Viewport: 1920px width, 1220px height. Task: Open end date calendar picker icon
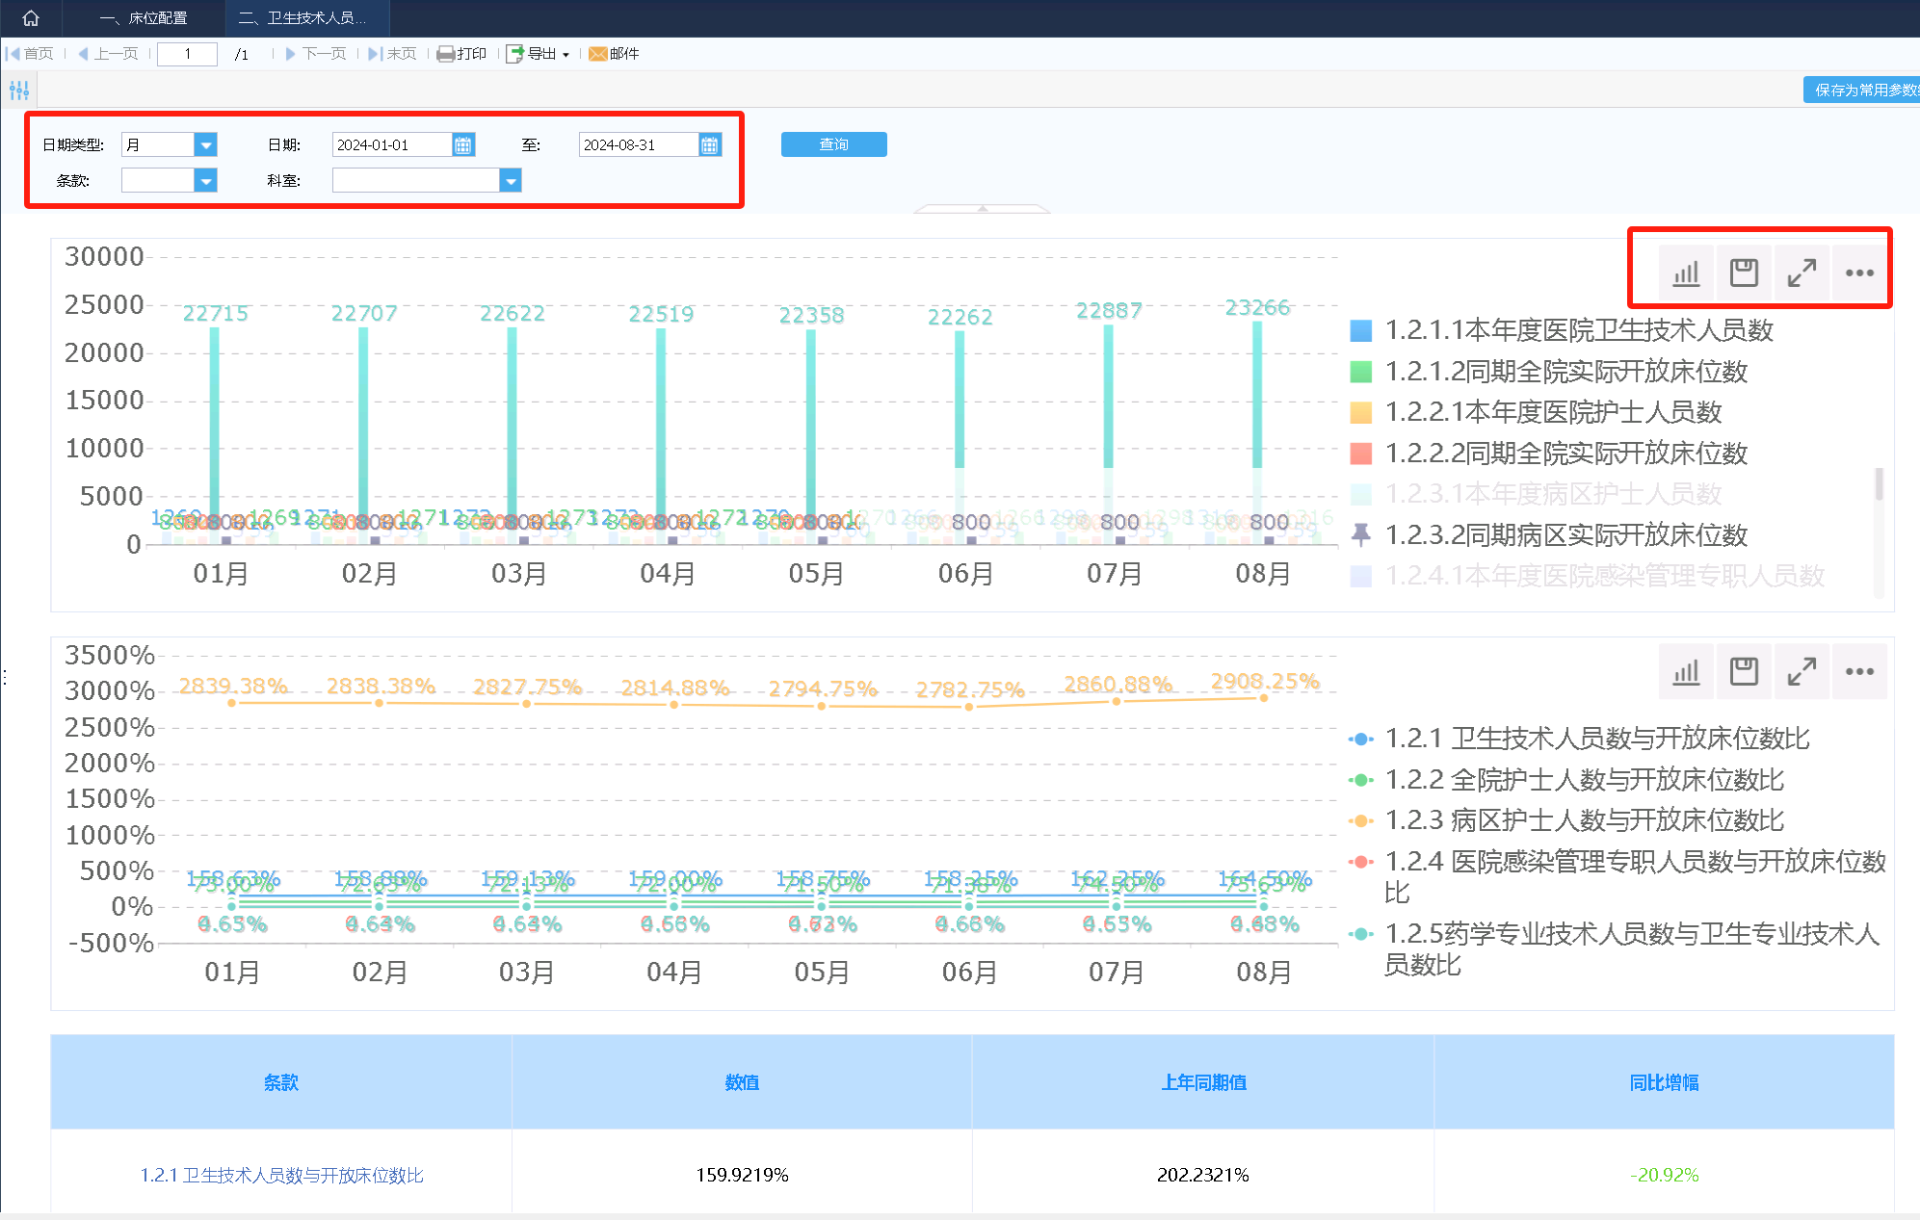coord(709,145)
